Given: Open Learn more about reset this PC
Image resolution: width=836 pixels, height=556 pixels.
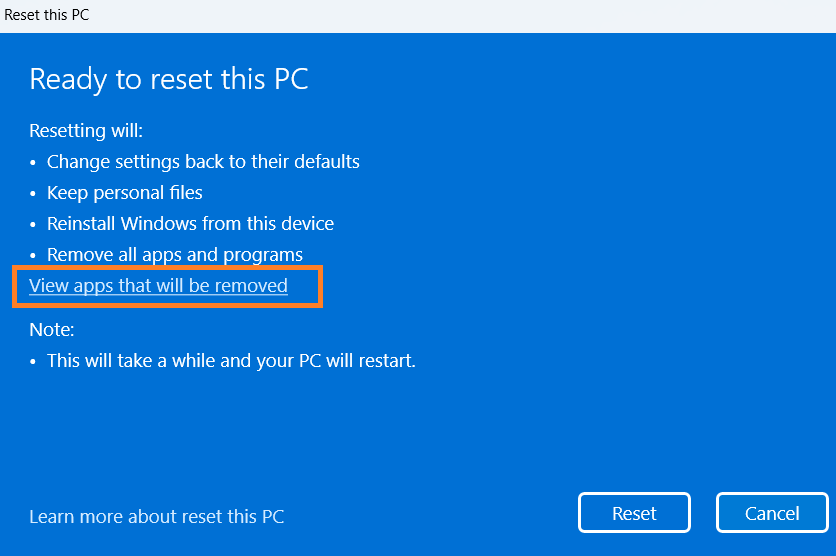Looking at the screenshot, I should (x=156, y=516).
